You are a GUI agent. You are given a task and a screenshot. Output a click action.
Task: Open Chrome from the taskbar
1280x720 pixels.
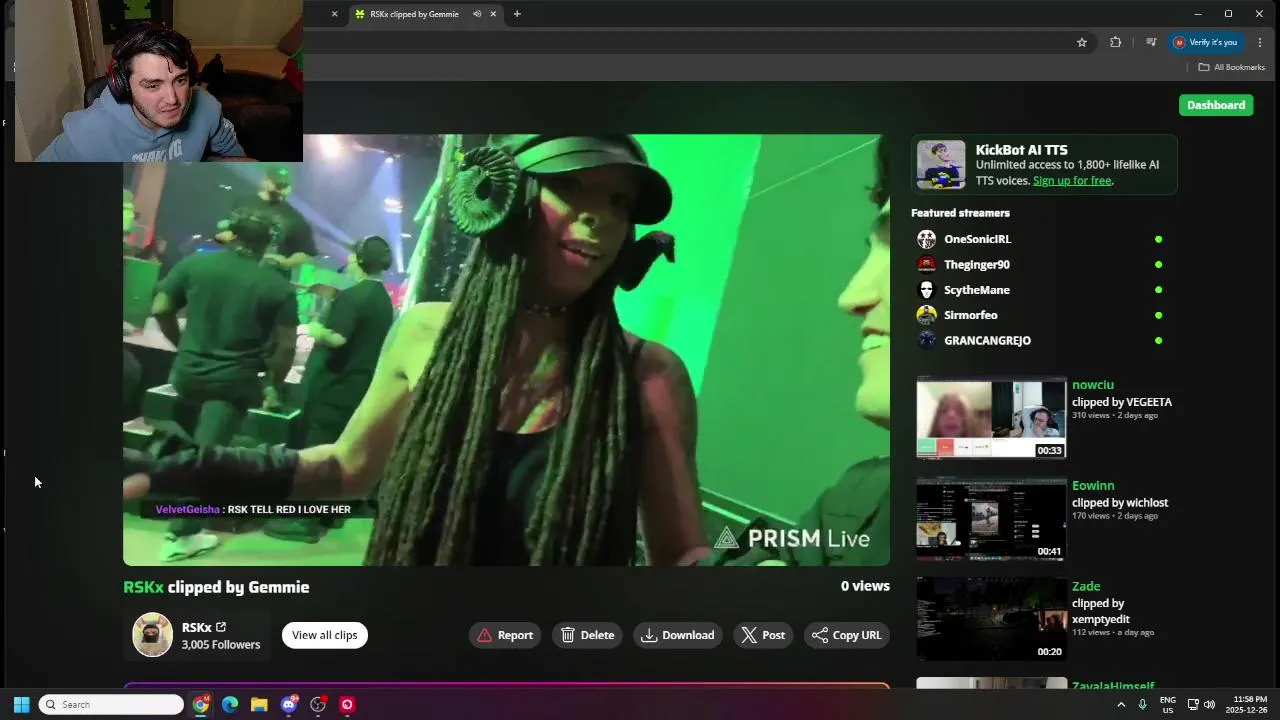201,705
